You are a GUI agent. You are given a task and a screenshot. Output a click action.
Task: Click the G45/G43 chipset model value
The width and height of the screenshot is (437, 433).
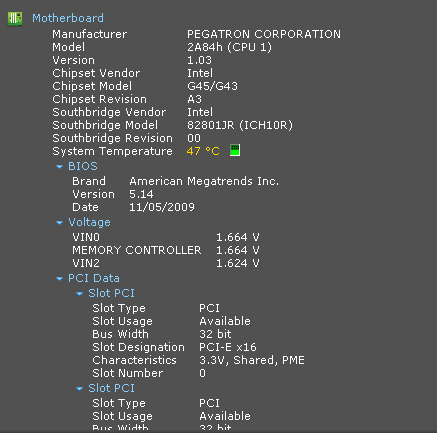[212, 86]
